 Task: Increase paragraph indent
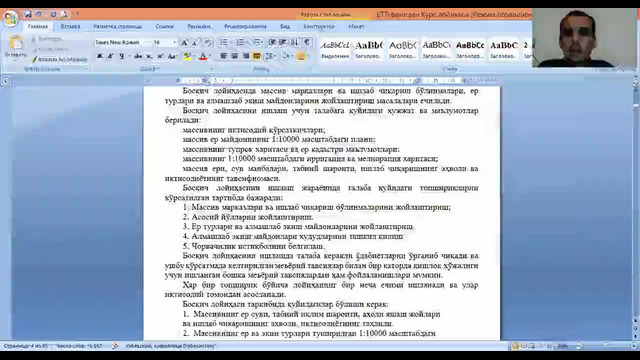[x=282, y=42]
